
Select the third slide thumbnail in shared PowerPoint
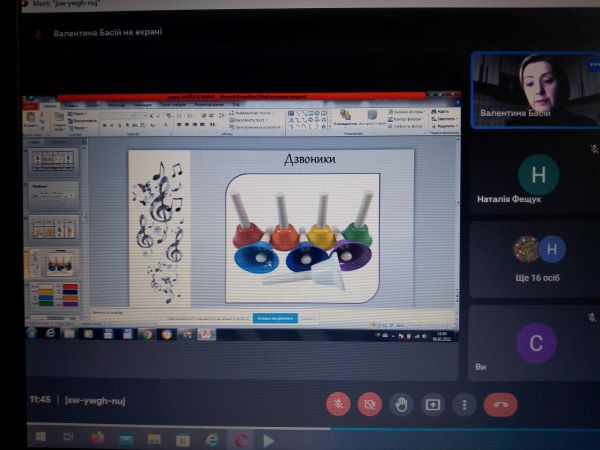pos(54,228)
